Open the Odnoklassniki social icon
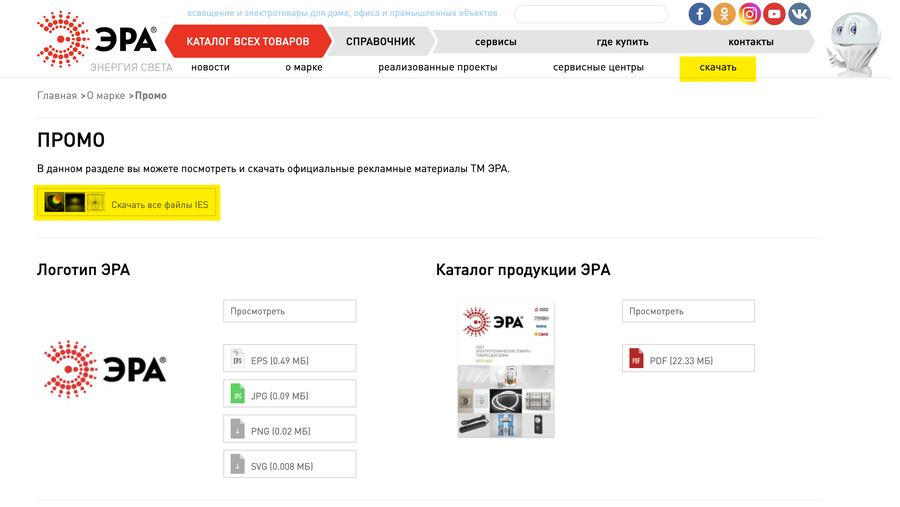900x507 pixels. click(x=724, y=14)
